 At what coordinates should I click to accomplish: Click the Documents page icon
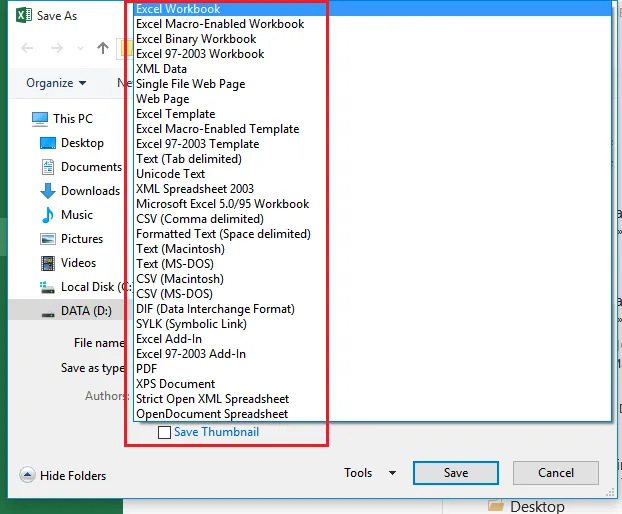coord(48,167)
